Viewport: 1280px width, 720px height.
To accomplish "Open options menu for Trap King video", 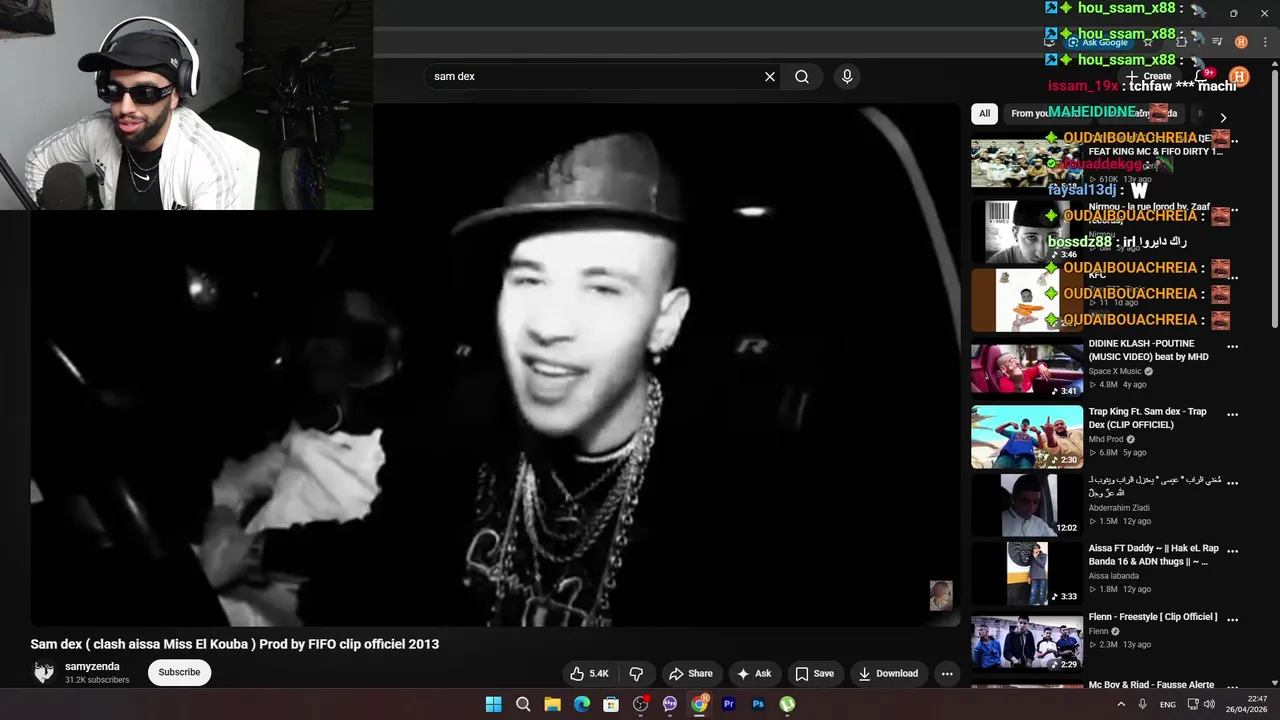I will coord(1232,415).
